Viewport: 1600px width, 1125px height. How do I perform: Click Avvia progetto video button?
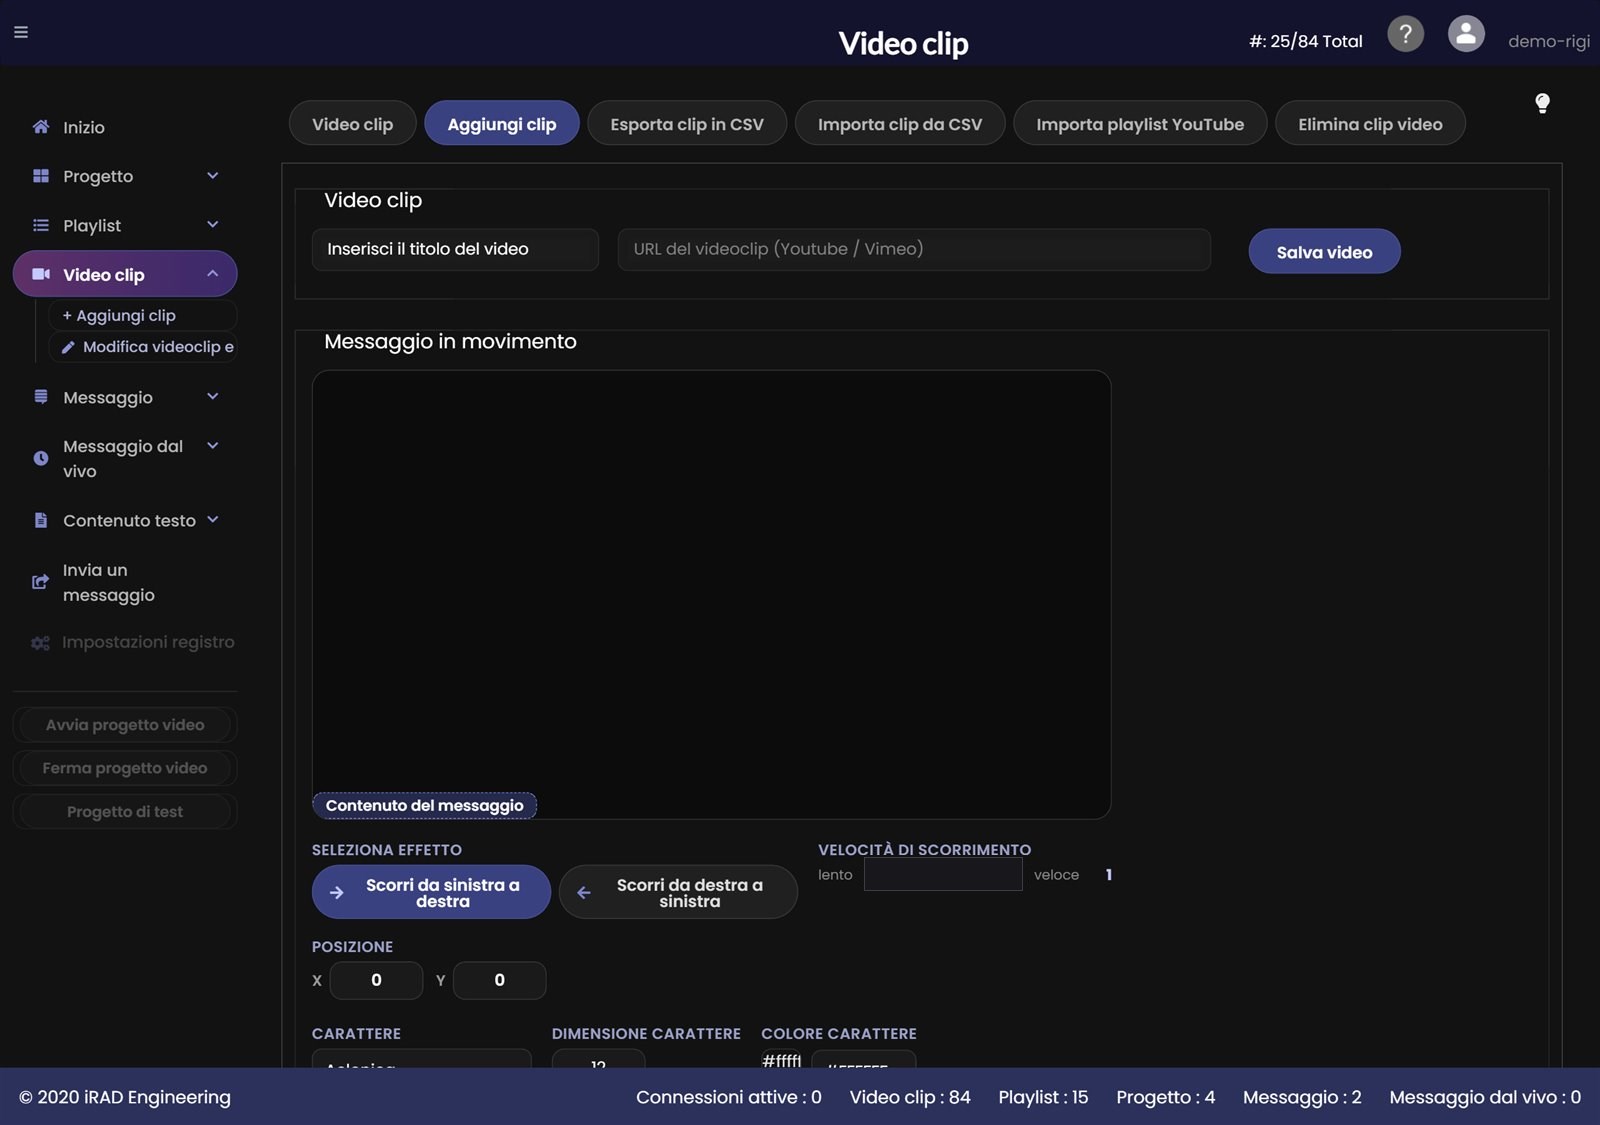click(125, 725)
